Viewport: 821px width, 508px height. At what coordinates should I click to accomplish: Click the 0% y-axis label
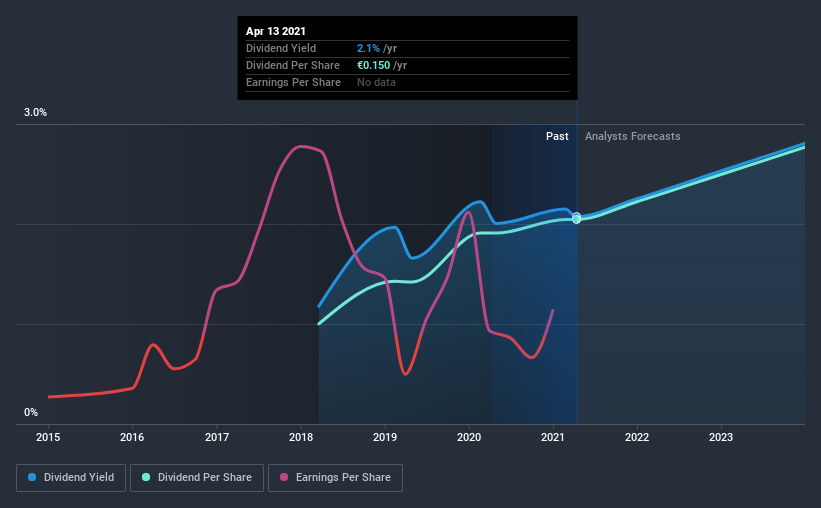(31, 413)
